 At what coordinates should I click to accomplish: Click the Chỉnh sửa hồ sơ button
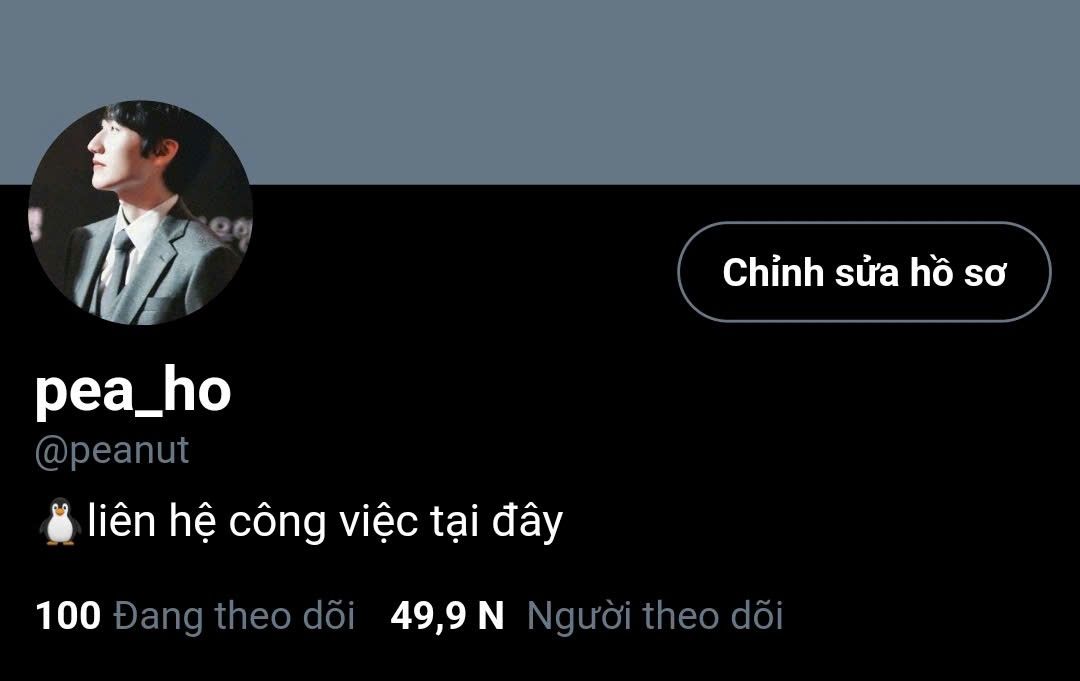864,272
